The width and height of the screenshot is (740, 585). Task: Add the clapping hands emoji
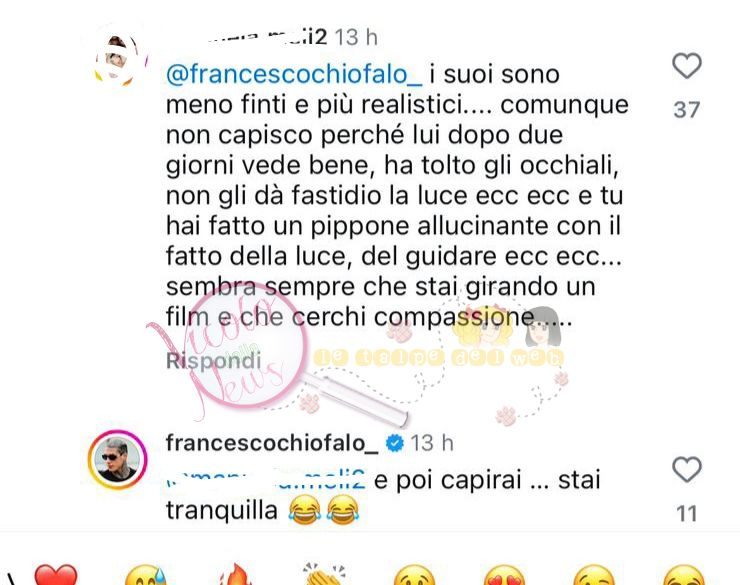pyautogui.click(x=325, y=575)
